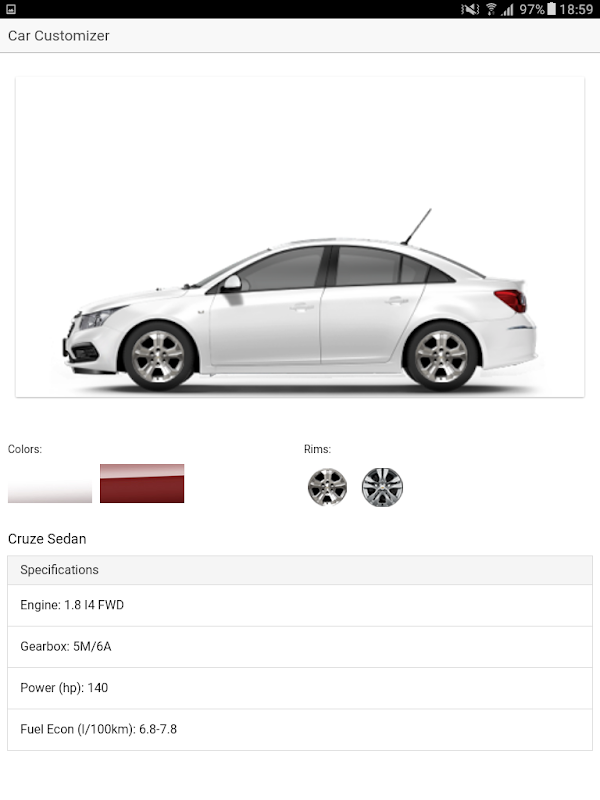This screenshot has width=600, height=800.
Task: Tap the battery status icon
Action: (552, 9)
